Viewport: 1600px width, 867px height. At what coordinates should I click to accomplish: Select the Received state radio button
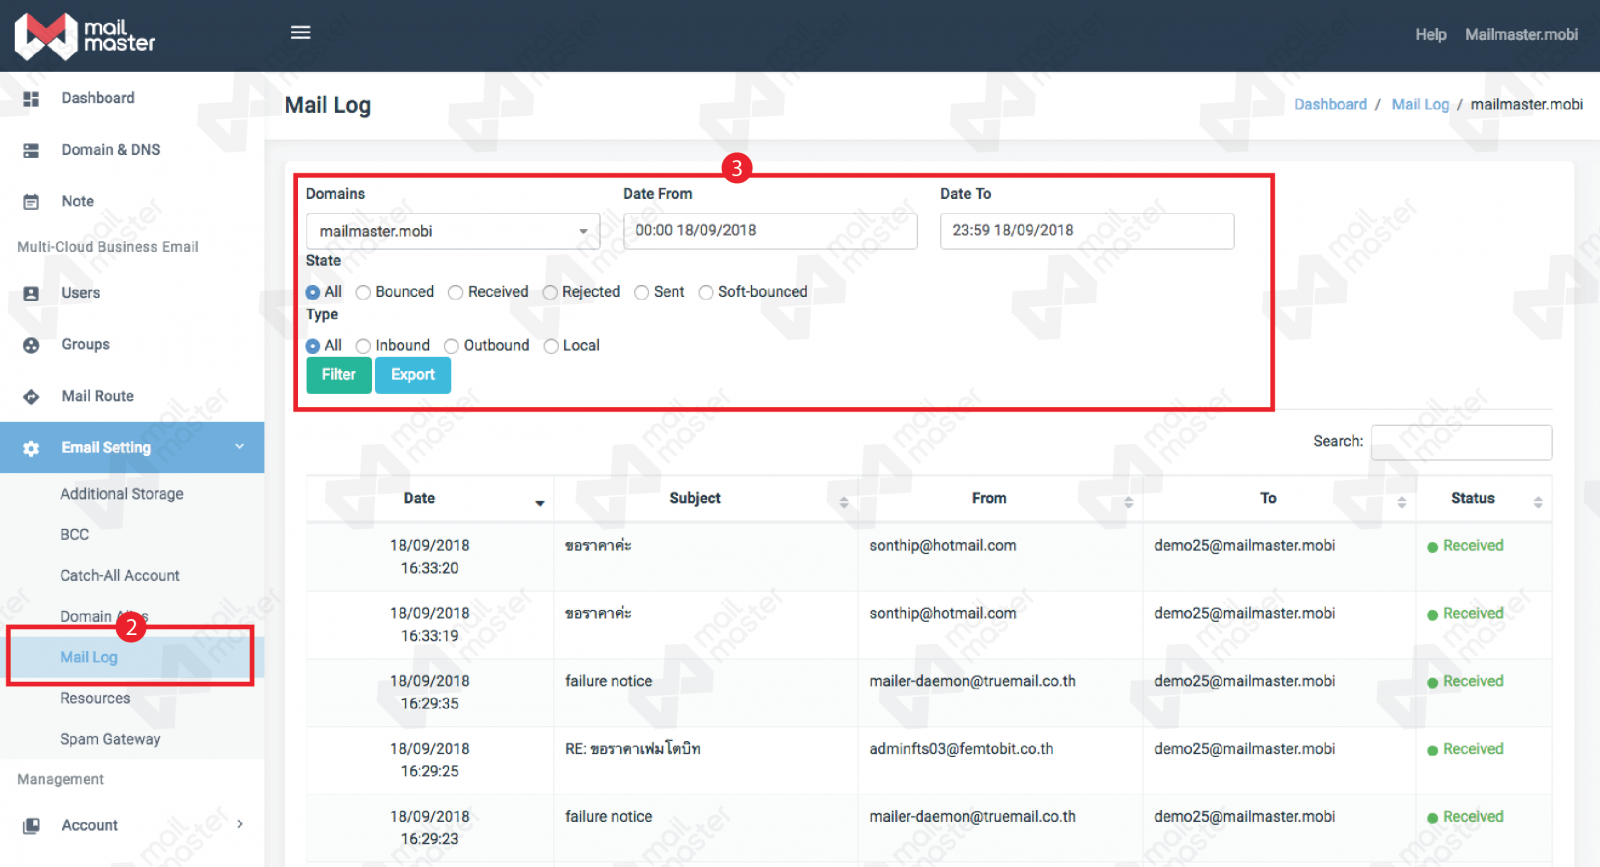455,292
